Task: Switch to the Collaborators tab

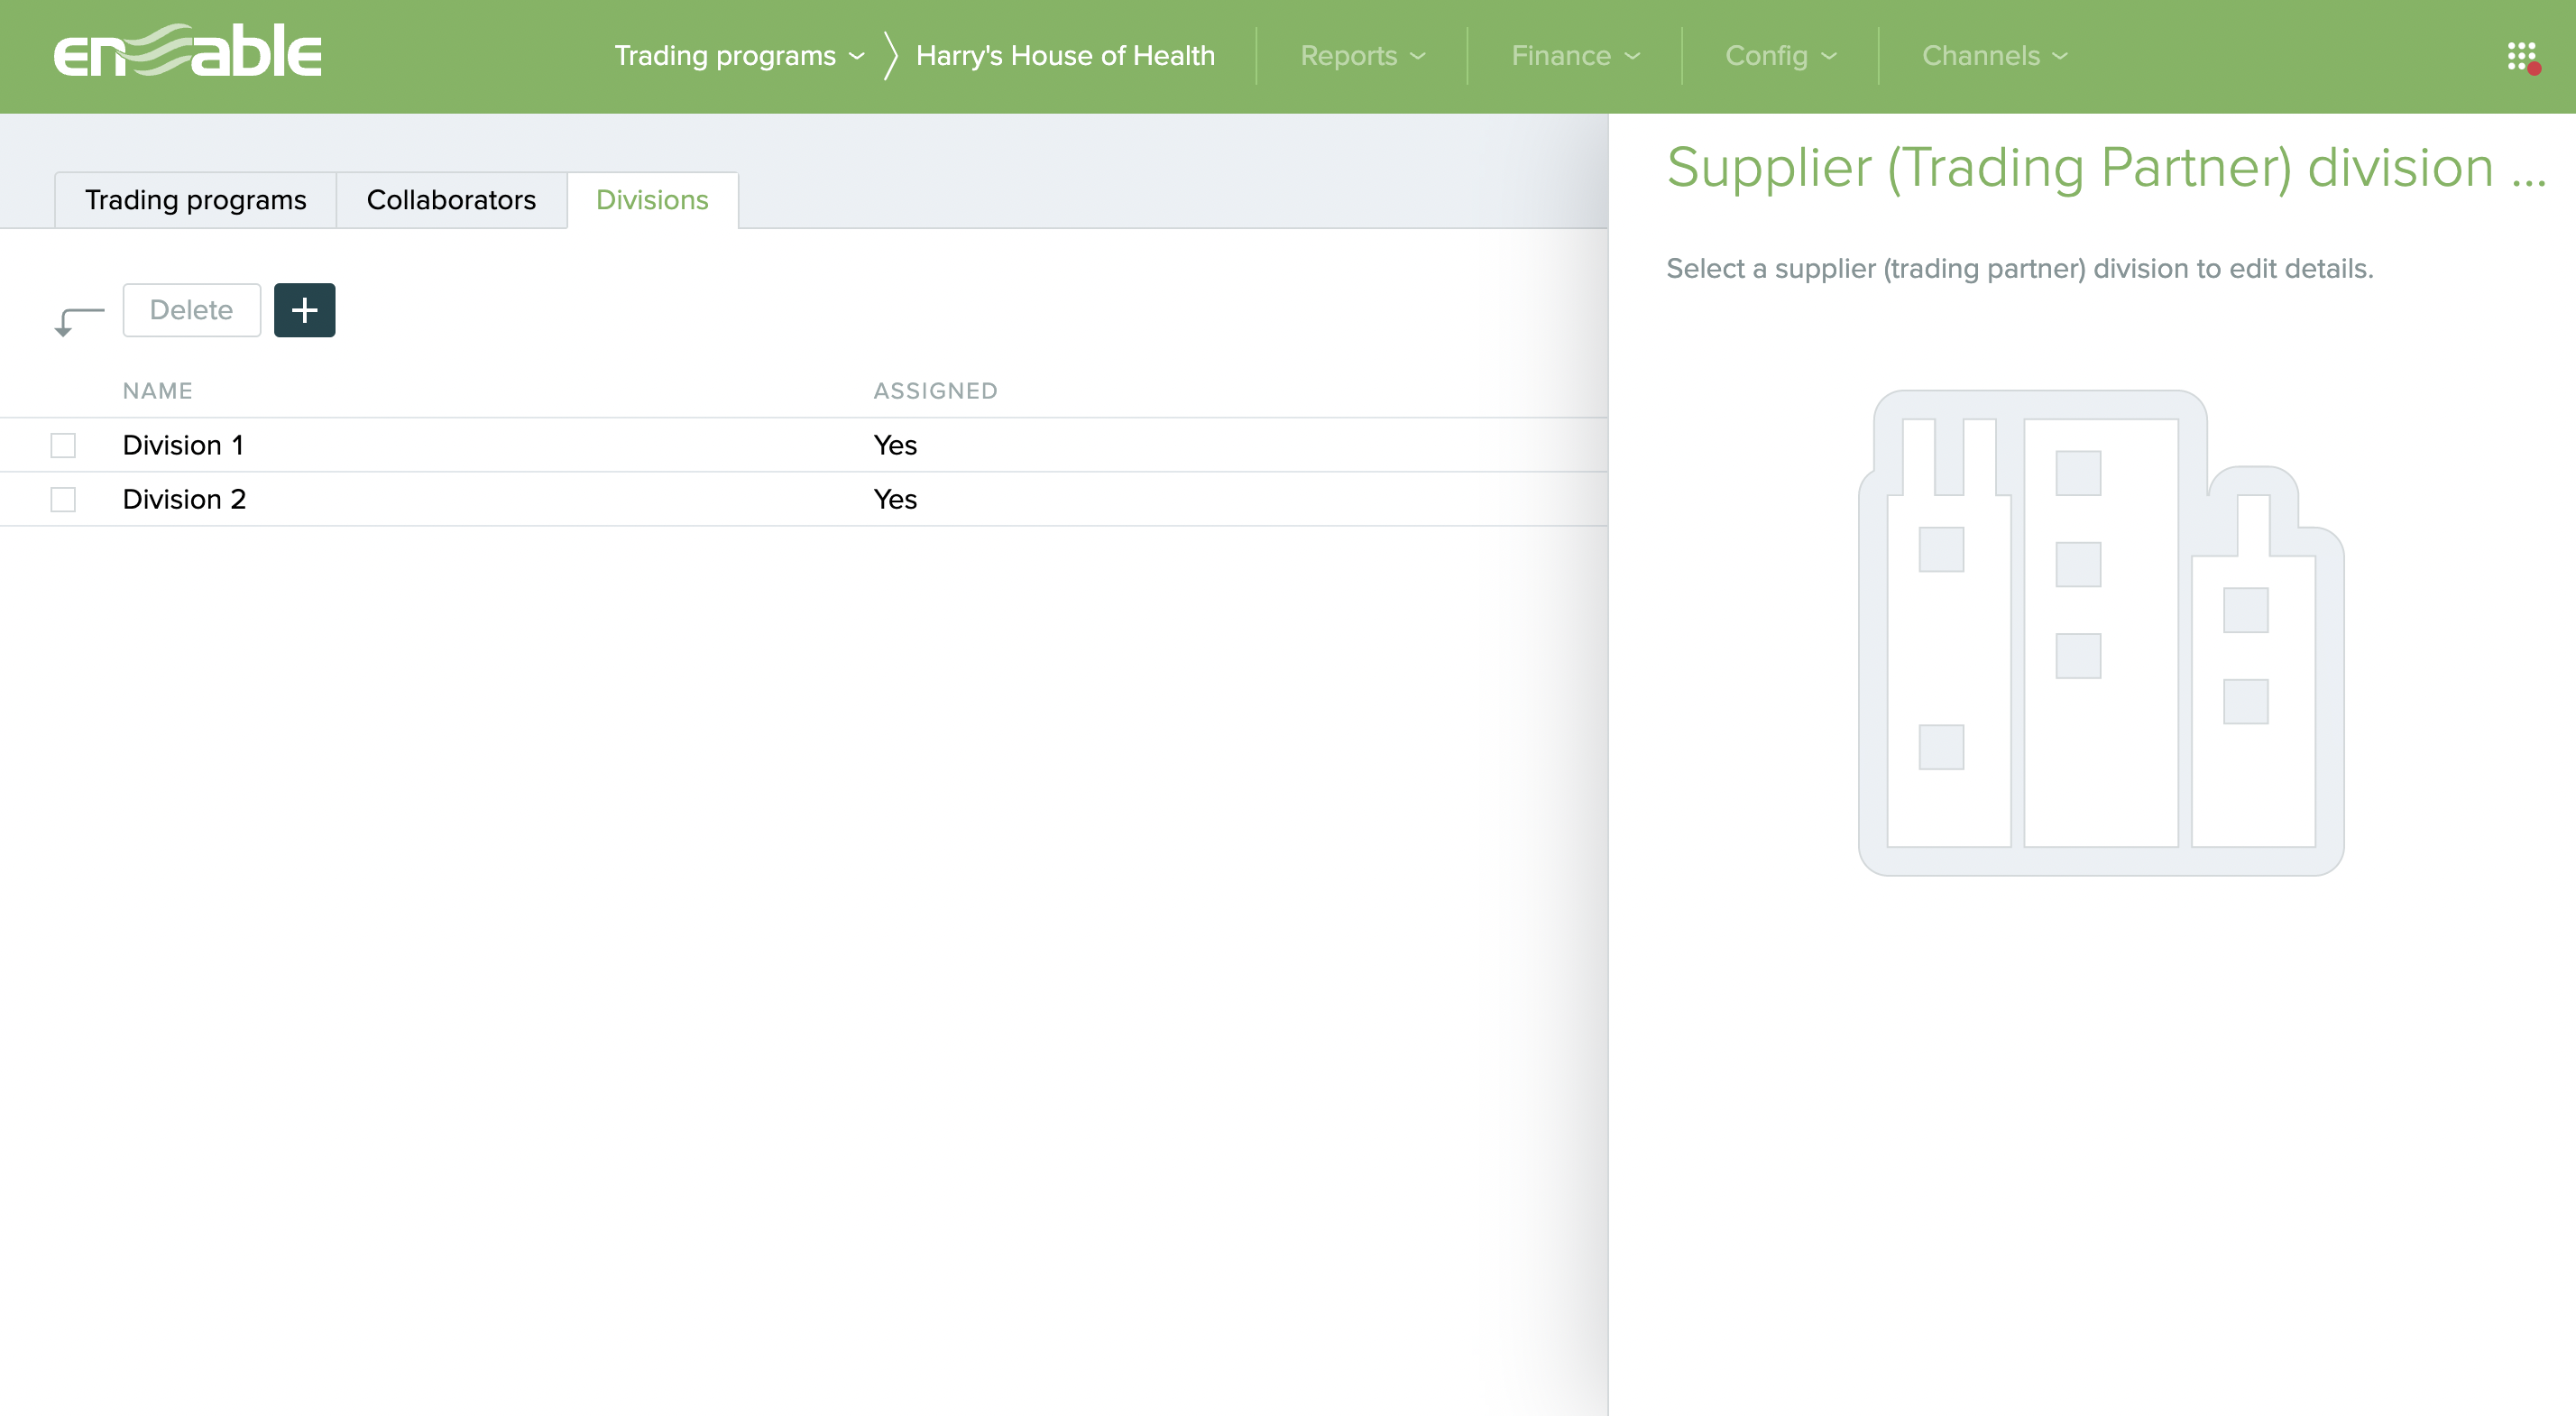Action: click(x=451, y=200)
